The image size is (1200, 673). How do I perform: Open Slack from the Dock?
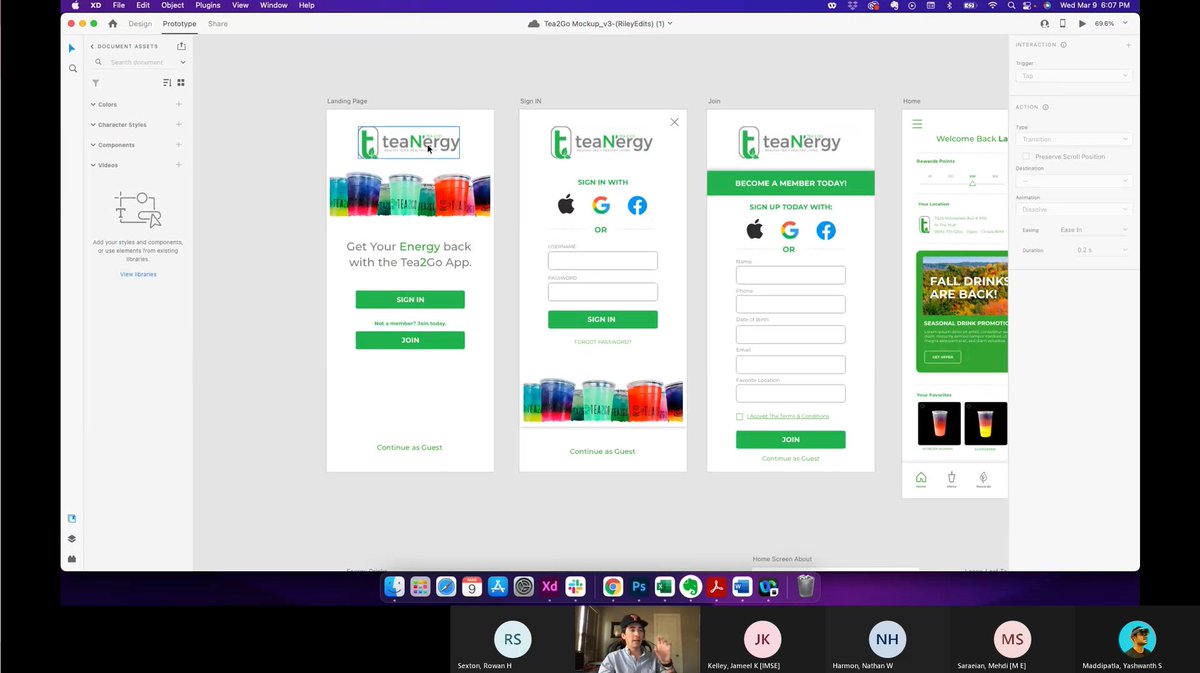point(575,587)
